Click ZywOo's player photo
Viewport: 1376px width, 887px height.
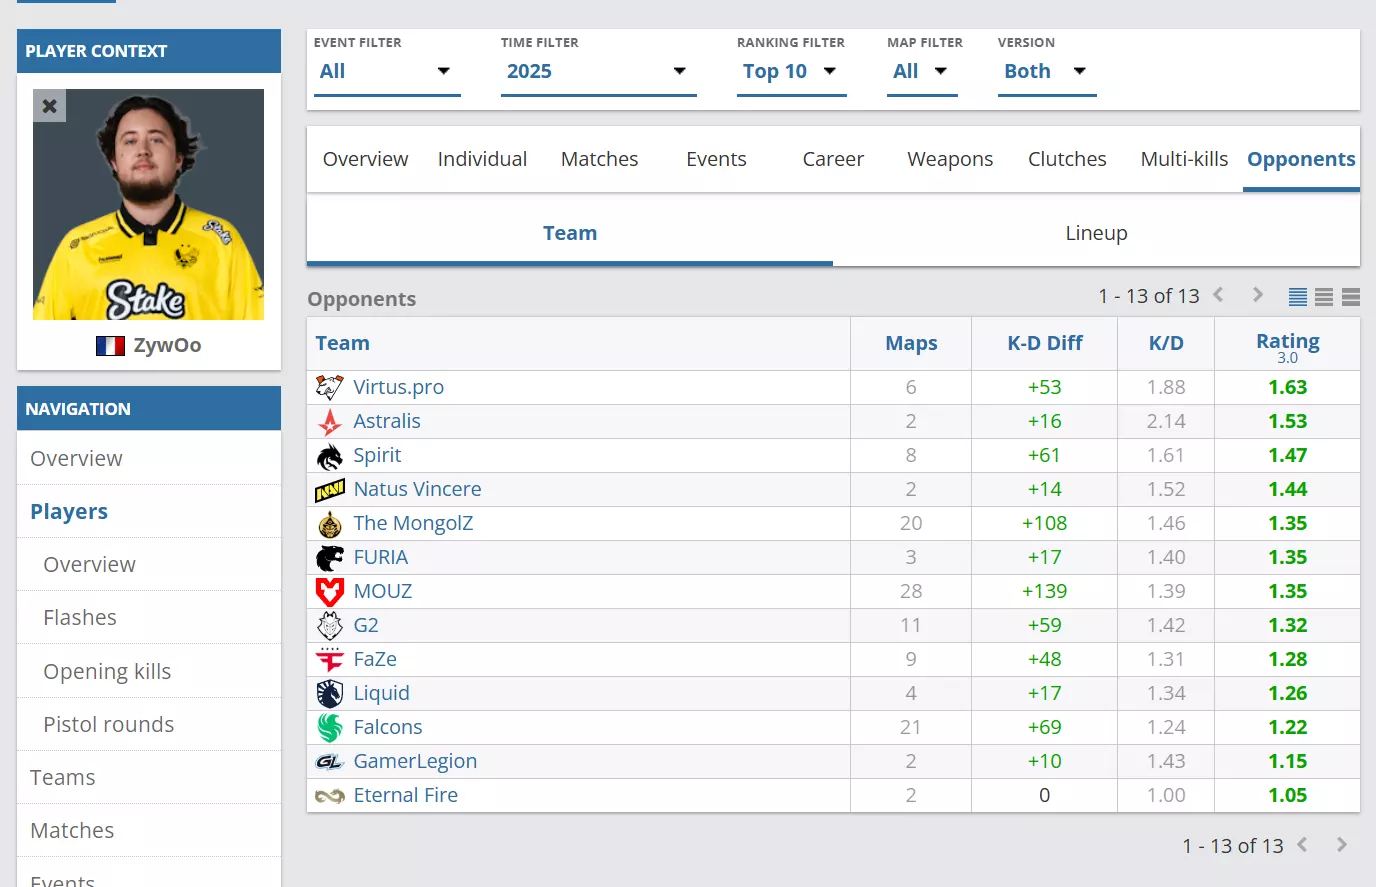pos(148,205)
